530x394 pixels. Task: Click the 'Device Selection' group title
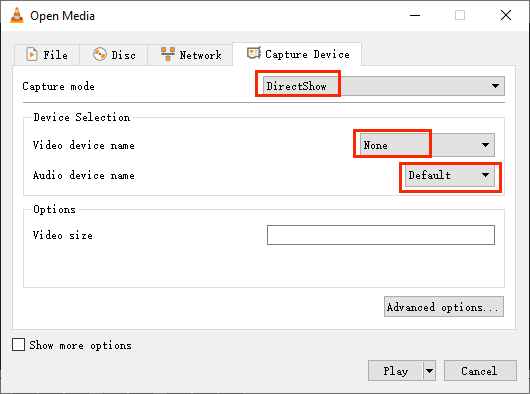(81, 117)
